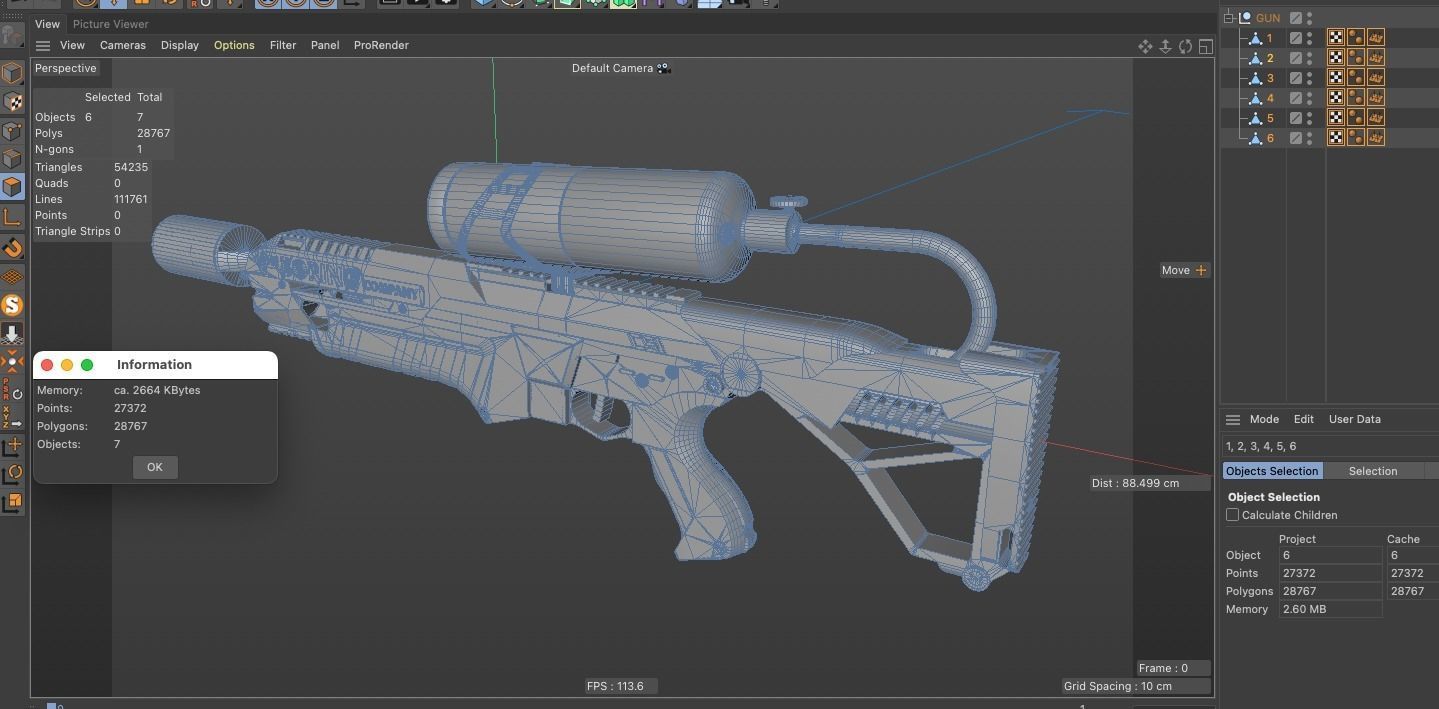
Task: Click the Default Camera label
Action: [x=613, y=68]
